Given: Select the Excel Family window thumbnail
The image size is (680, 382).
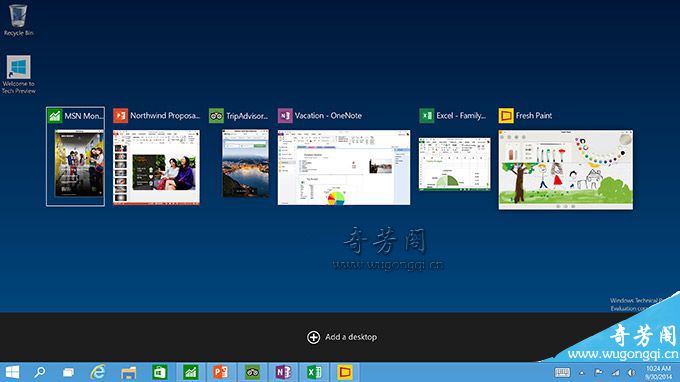Looking at the screenshot, I should click(454, 164).
